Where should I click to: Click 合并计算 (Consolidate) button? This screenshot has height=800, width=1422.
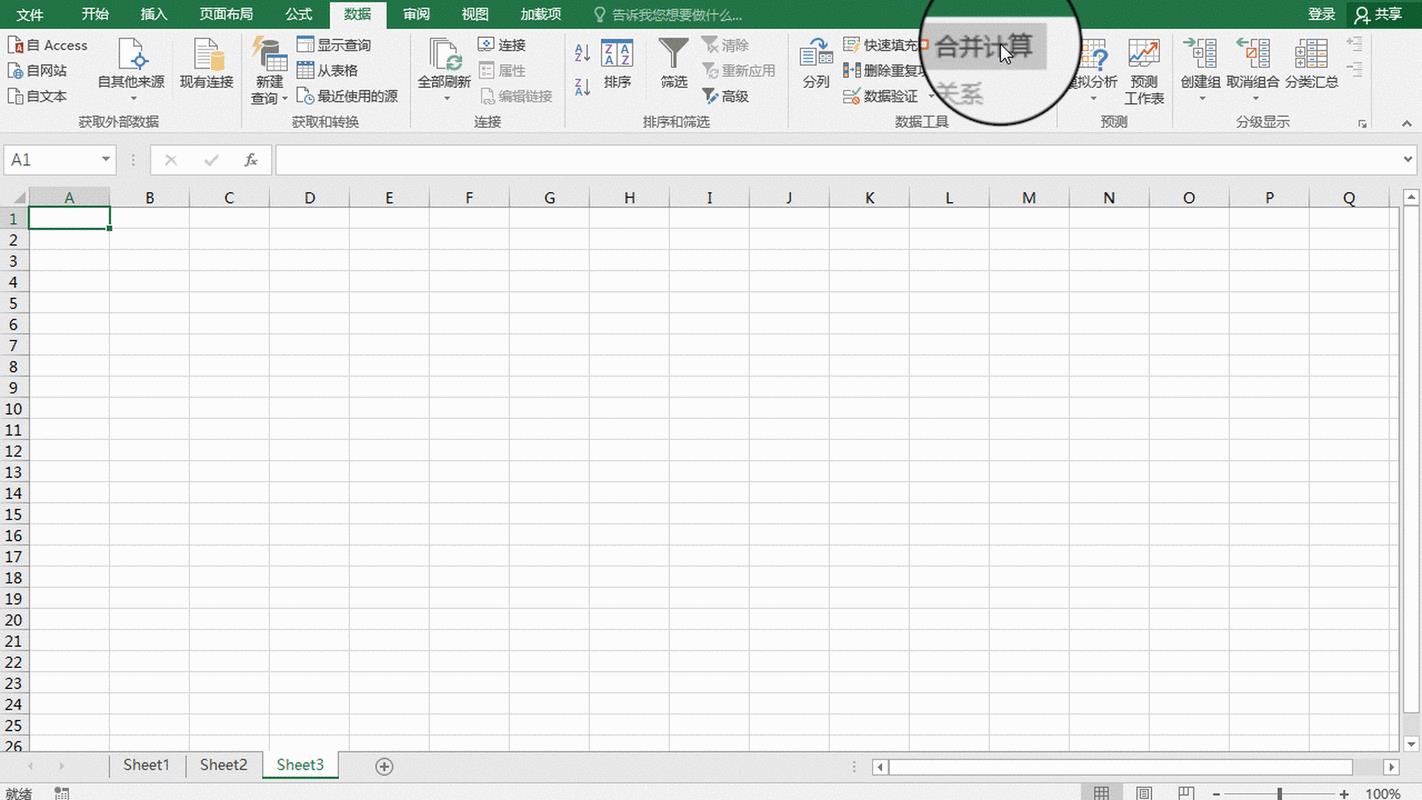coord(982,47)
